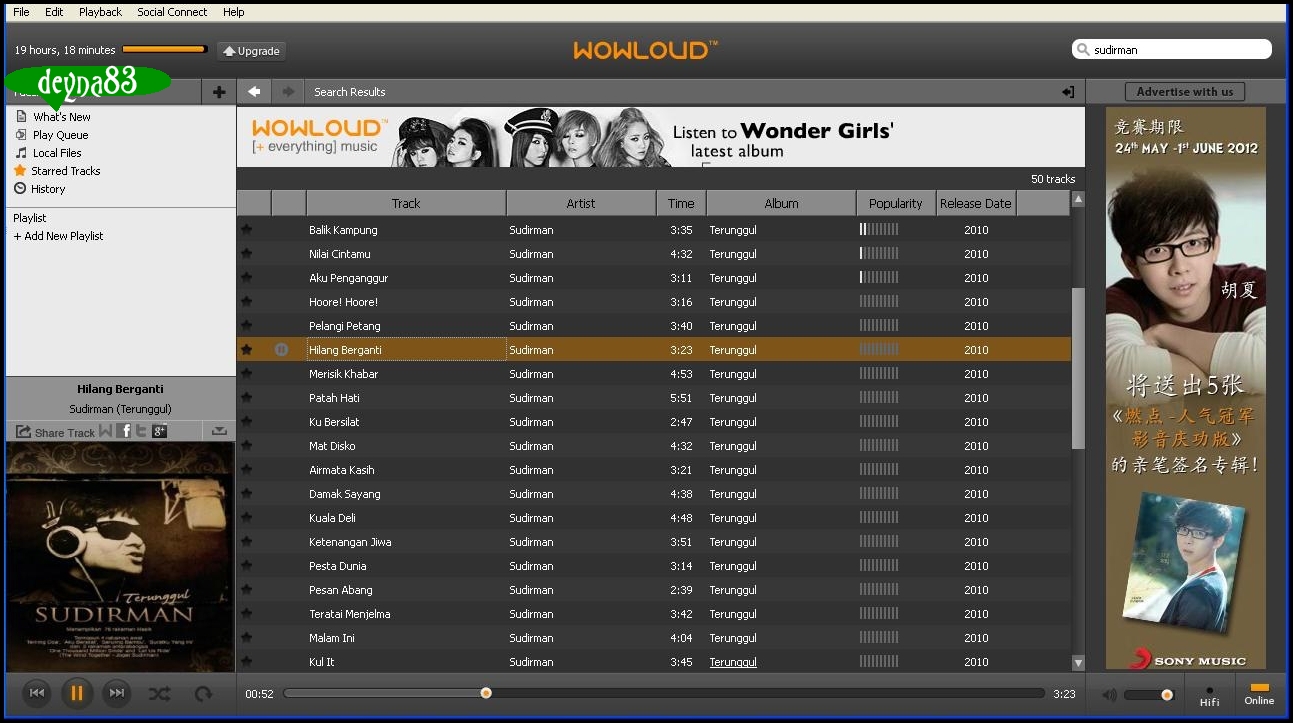Toggle Hifi quality mode

click(1209, 695)
